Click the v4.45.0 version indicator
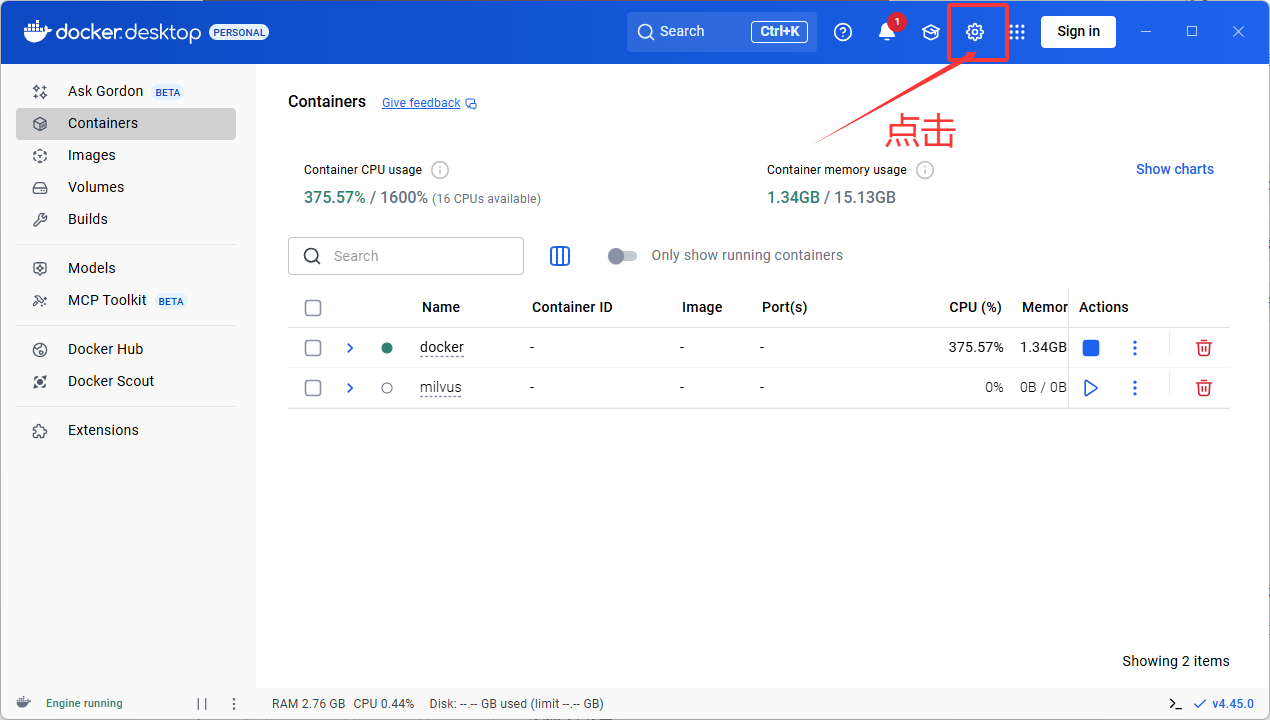Screen dimensions: 1270x720 click(x=1223, y=704)
